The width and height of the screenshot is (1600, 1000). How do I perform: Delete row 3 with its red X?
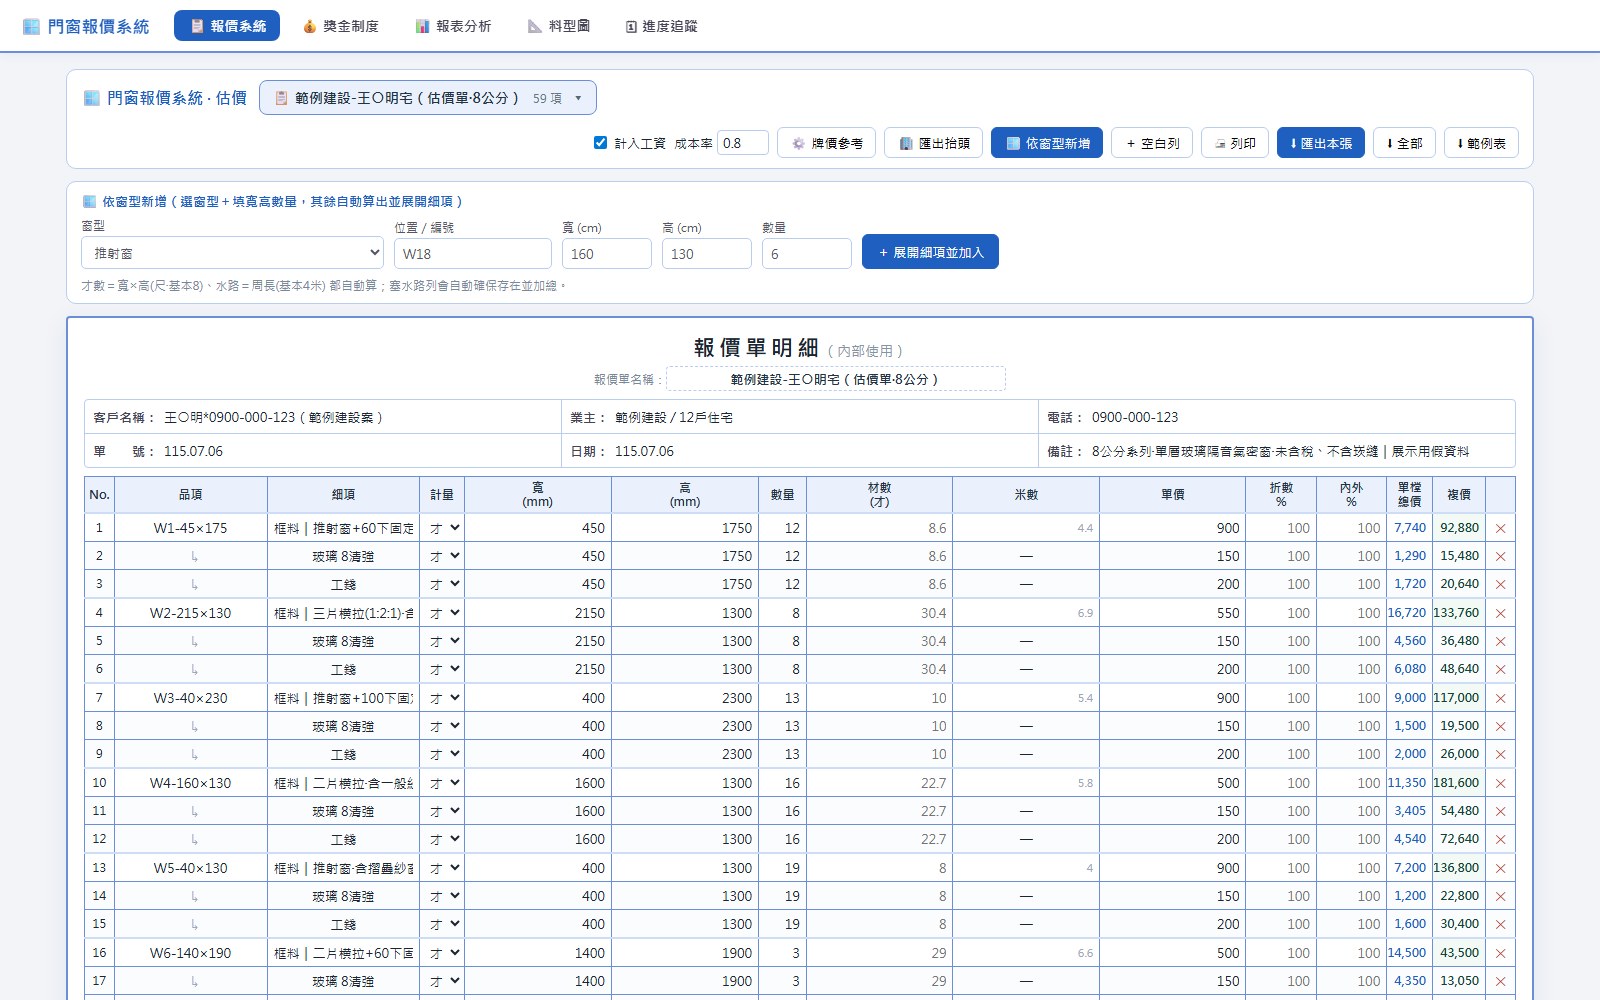[x=1500, y=584]
